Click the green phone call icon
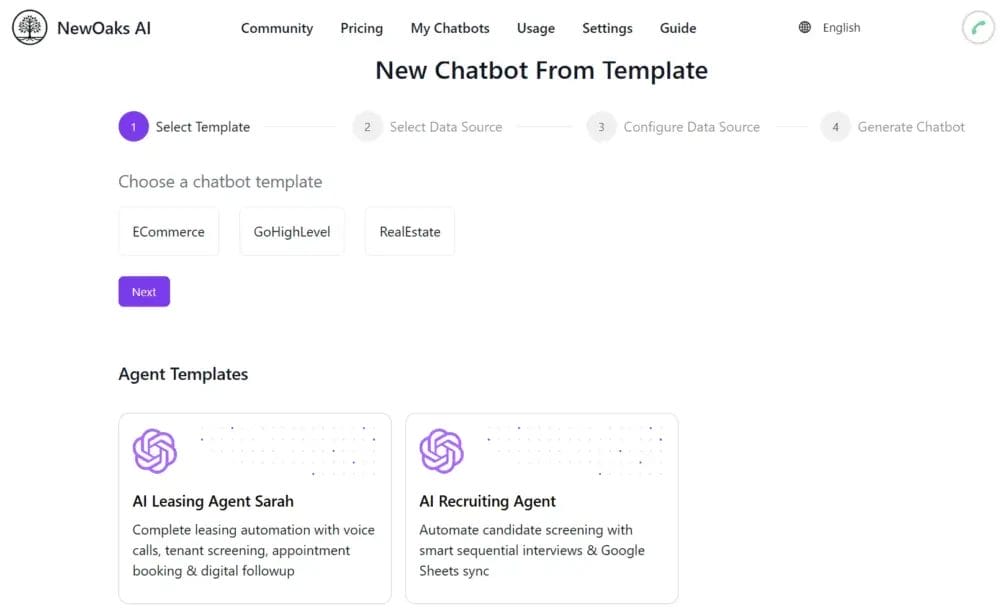Viewport: 1000px width, 614px height. point(978,27)
